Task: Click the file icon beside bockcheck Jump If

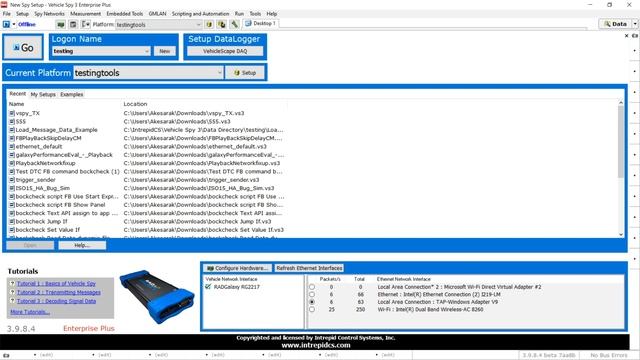Action: click(x=12, y=221)
